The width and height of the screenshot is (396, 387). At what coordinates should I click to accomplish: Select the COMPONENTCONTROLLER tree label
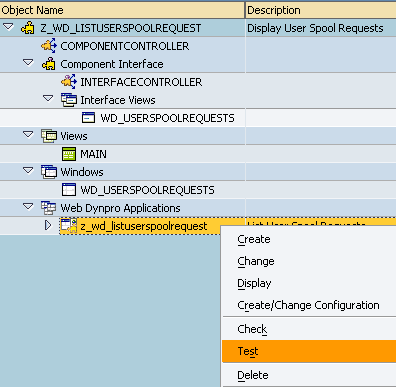(x=125, y=46)
